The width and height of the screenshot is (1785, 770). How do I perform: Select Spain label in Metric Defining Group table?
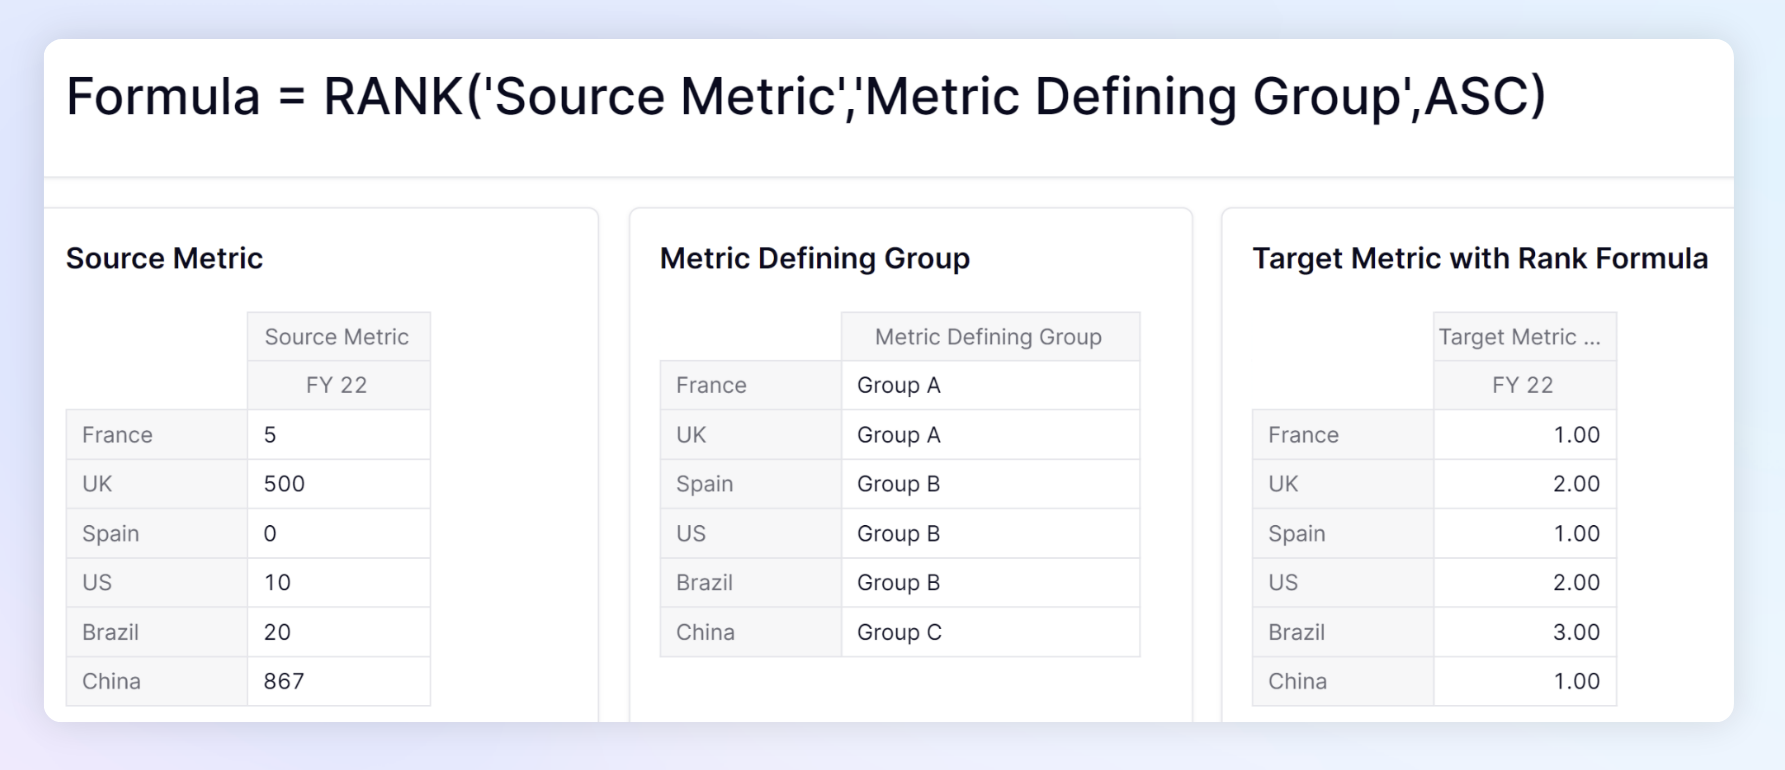[751, 484]
